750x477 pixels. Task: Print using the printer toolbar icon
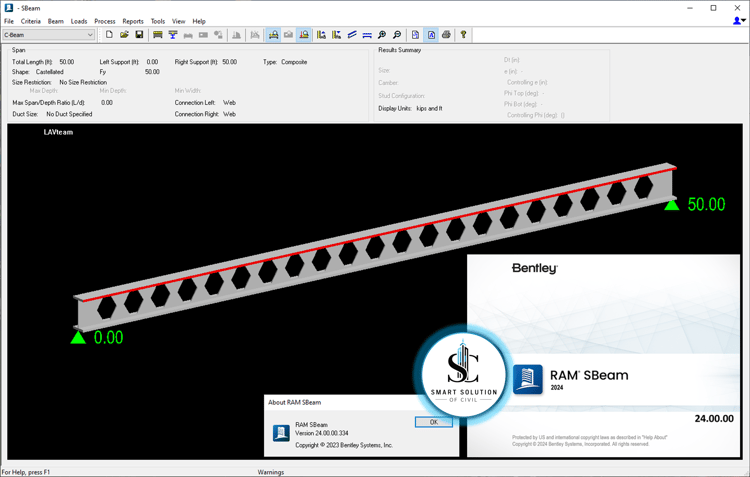point(446,34)
